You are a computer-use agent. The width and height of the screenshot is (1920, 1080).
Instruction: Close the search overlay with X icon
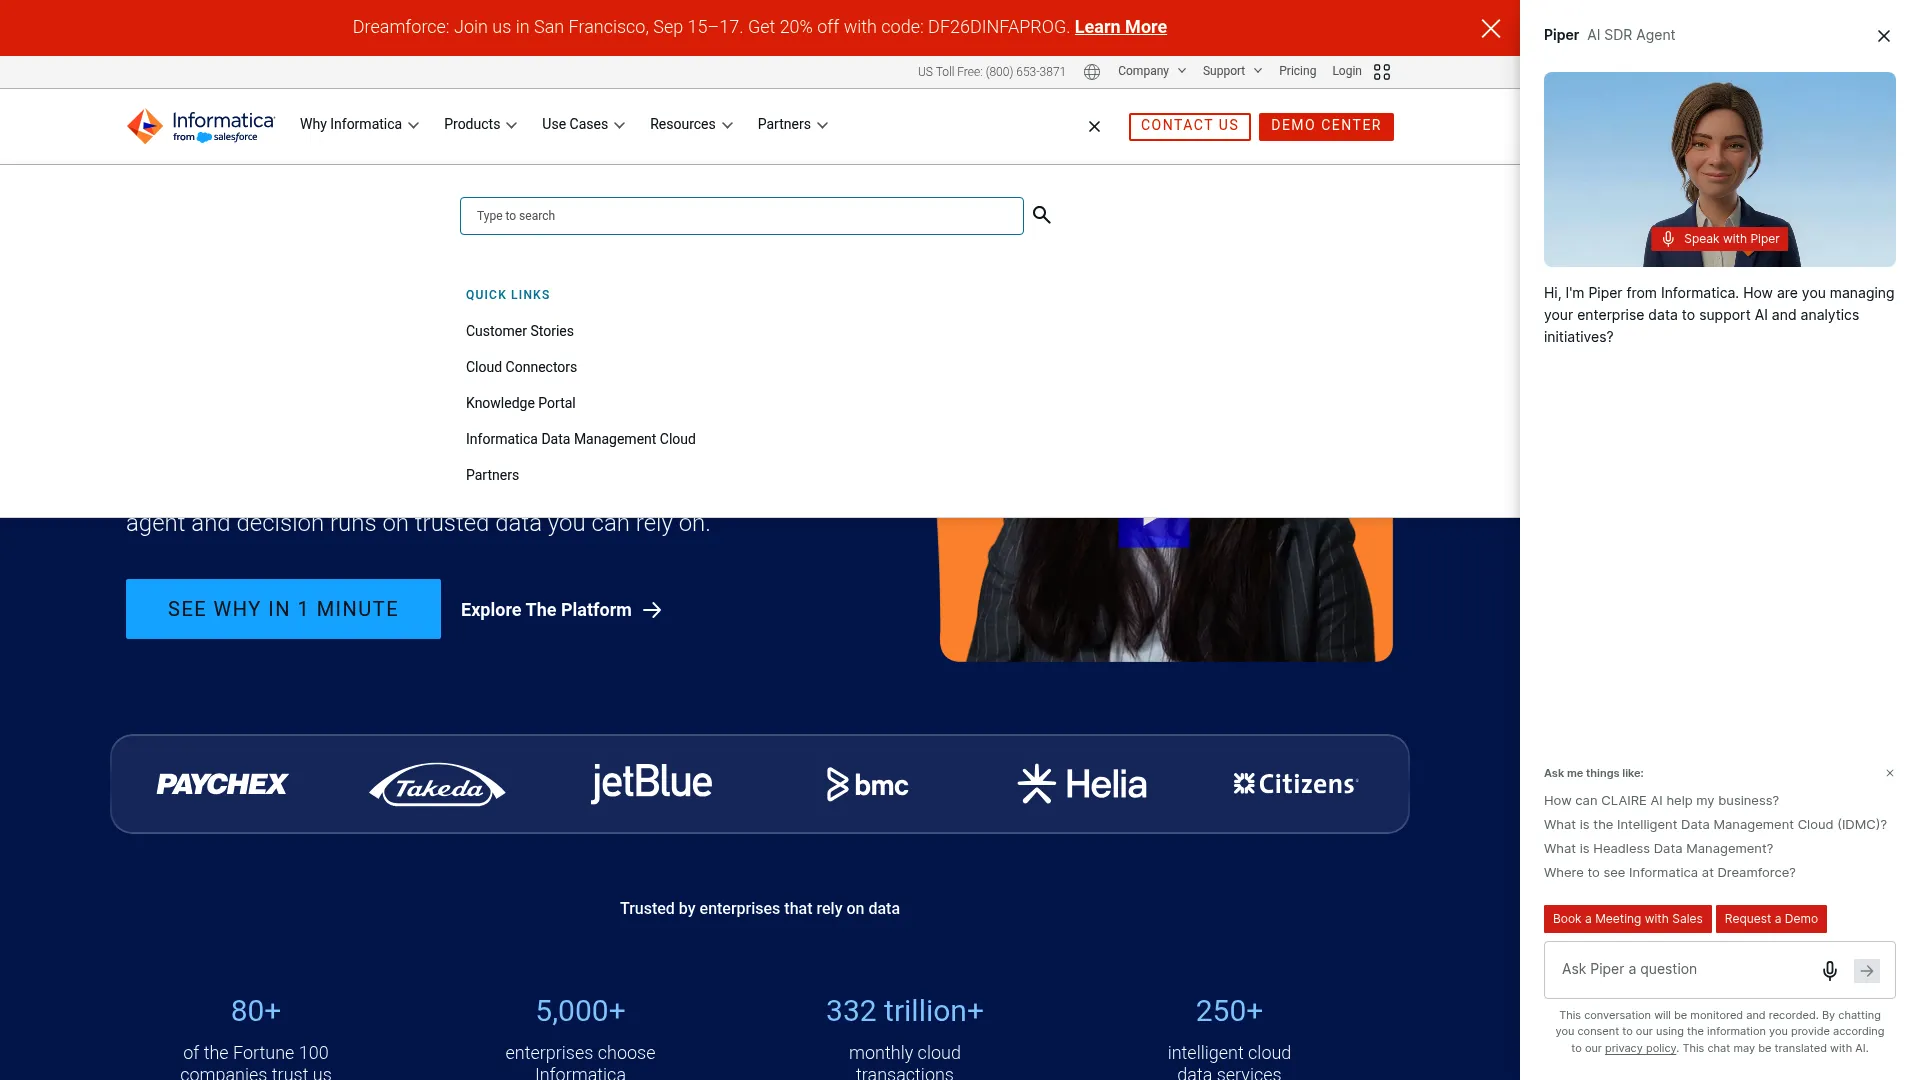1094,127
